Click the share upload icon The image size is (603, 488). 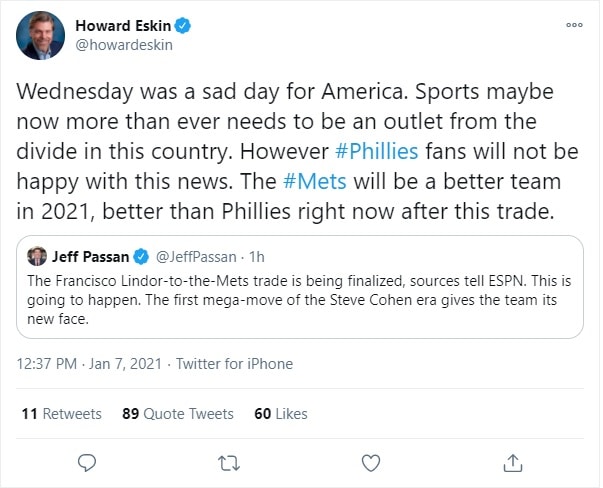click(x=513, y=462)
